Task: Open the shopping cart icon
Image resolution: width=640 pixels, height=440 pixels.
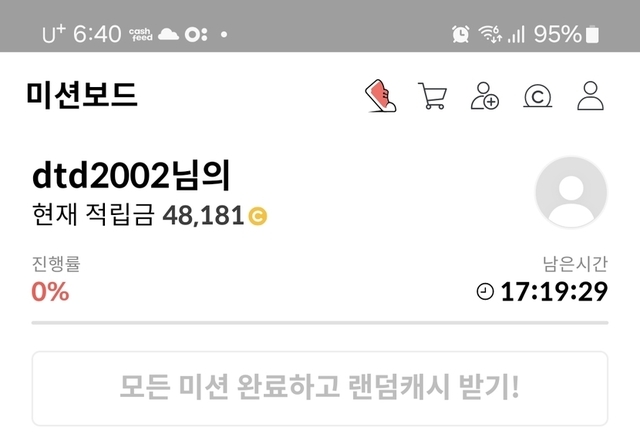Action: [x=432, y=96]
